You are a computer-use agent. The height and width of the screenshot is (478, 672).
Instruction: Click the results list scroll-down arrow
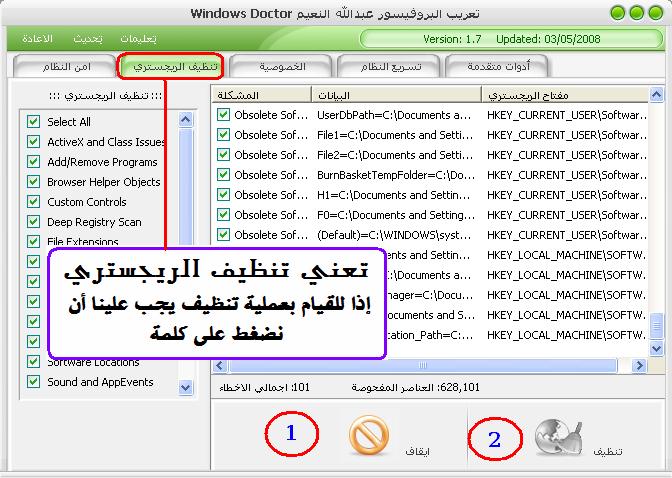[x=656, y=348]
